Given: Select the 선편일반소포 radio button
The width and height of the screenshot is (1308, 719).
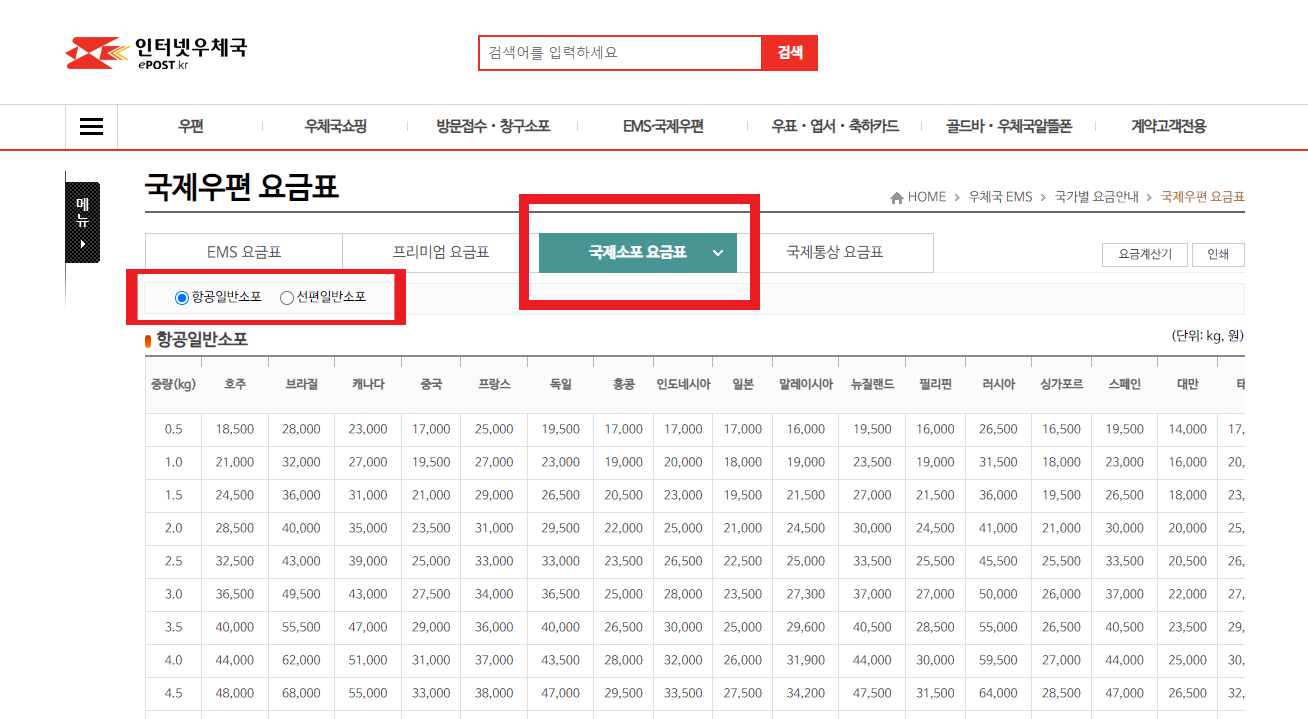Looking at the screenshot, I should click(287, 297).
